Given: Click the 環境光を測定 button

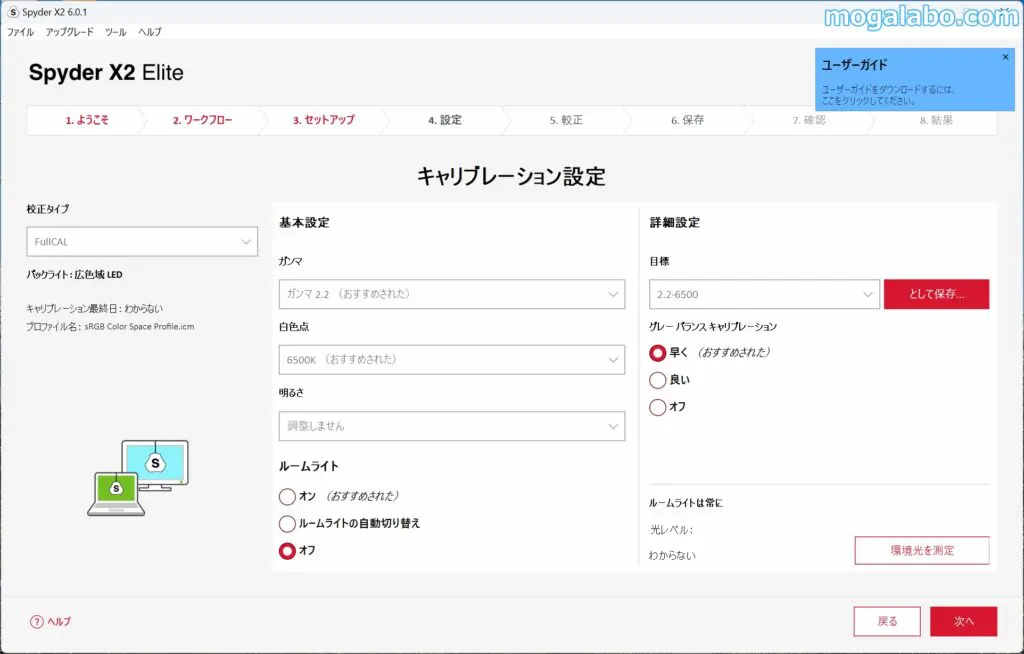Looking at the screenshot, I should tap(921, 551).
